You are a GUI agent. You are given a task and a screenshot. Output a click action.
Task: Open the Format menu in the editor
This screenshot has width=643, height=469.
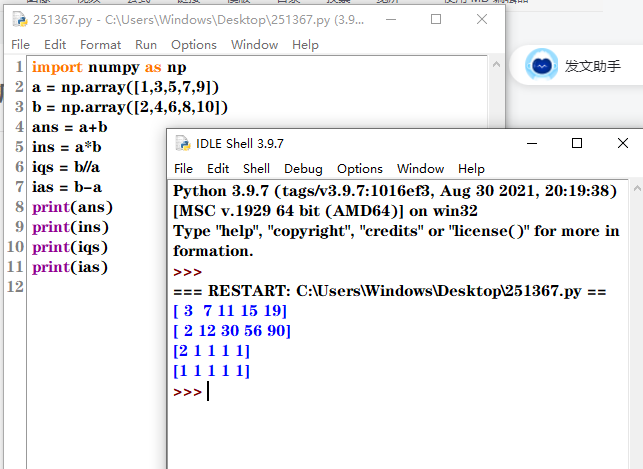tap(100, 45)
